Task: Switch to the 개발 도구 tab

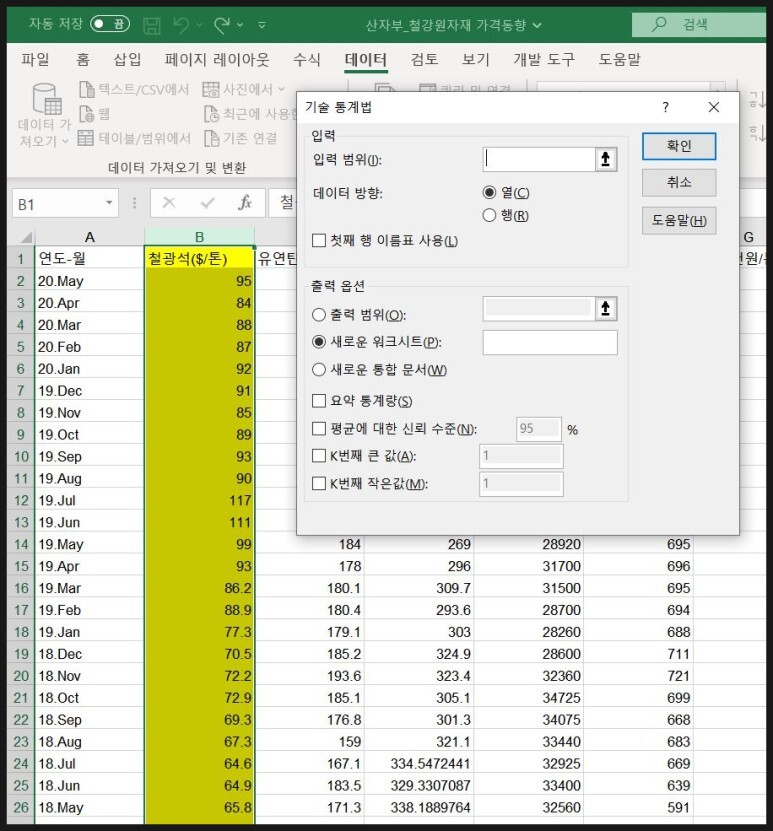Action: (544, 59)
